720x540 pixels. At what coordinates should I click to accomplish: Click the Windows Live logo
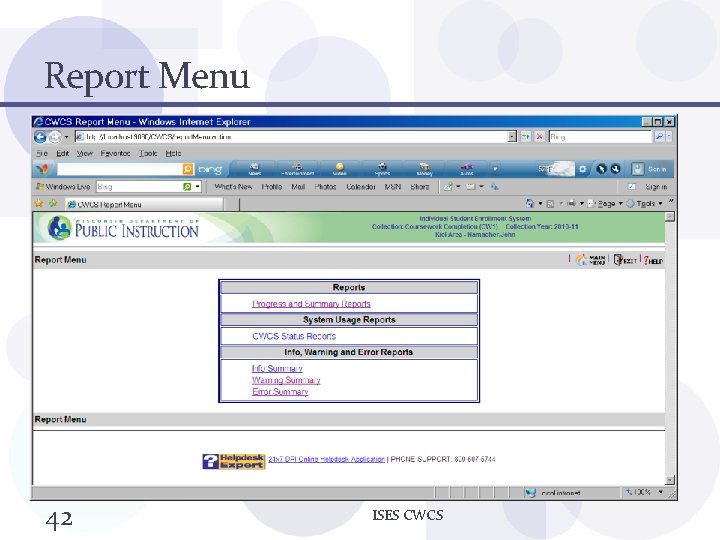[63, 186]
